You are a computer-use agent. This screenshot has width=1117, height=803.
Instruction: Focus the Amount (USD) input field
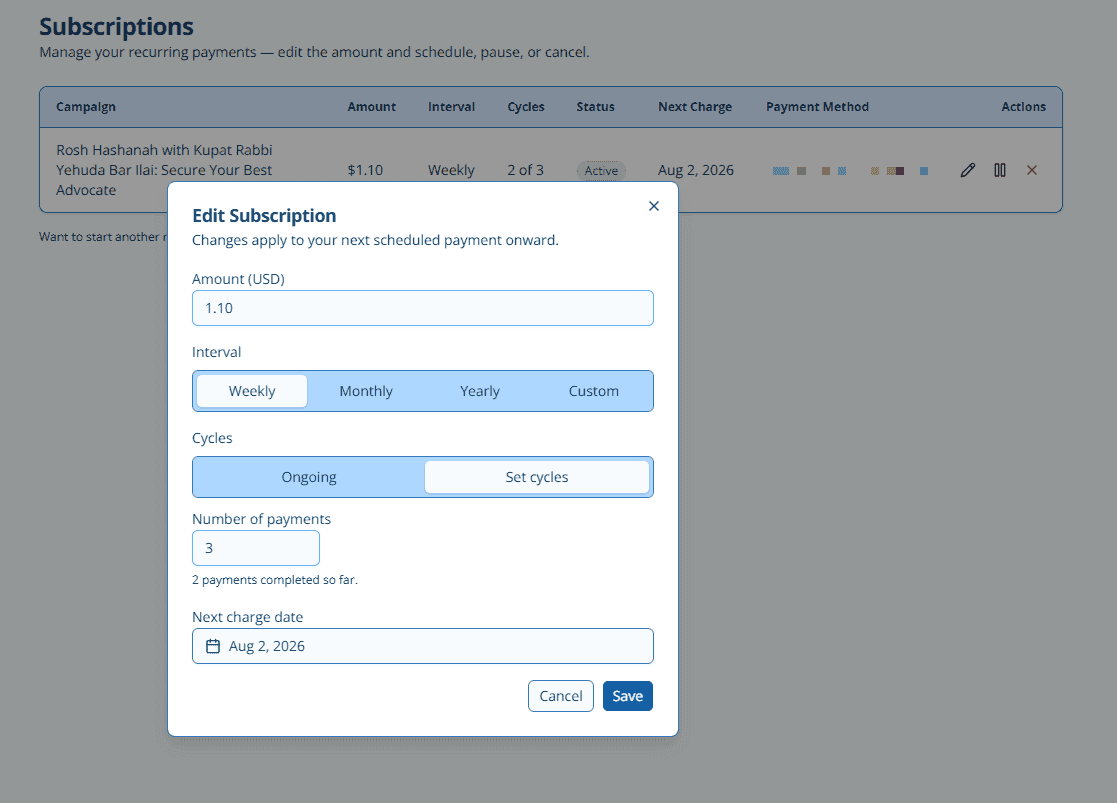[x=422, y=309]
